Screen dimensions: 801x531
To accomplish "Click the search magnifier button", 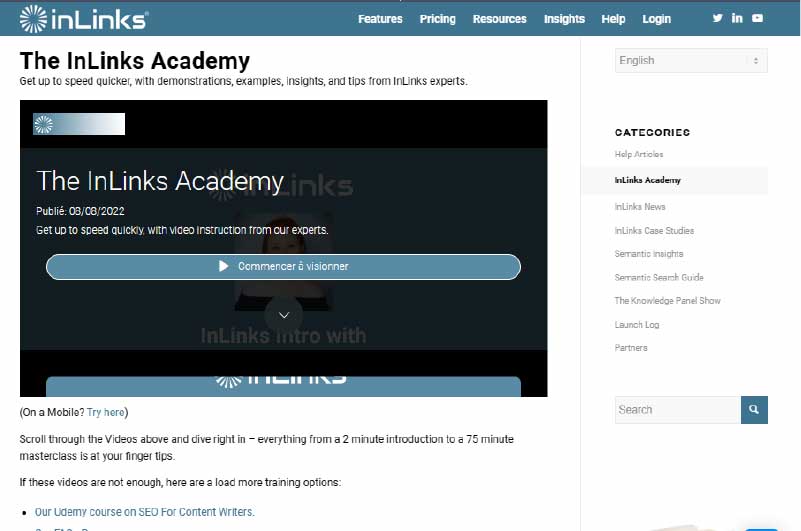I will tap(754, 409).
